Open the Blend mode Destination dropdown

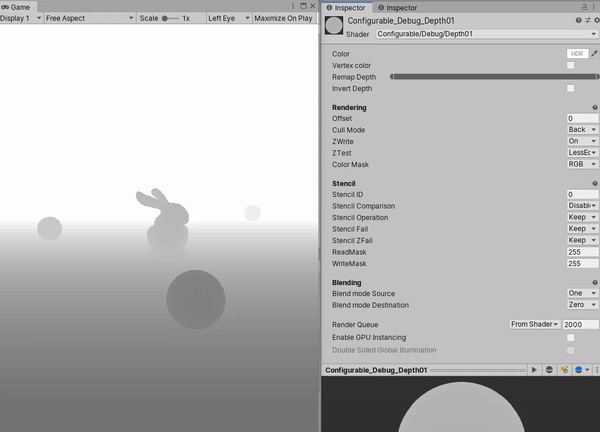pyautogui.click(x=582, y=305)
